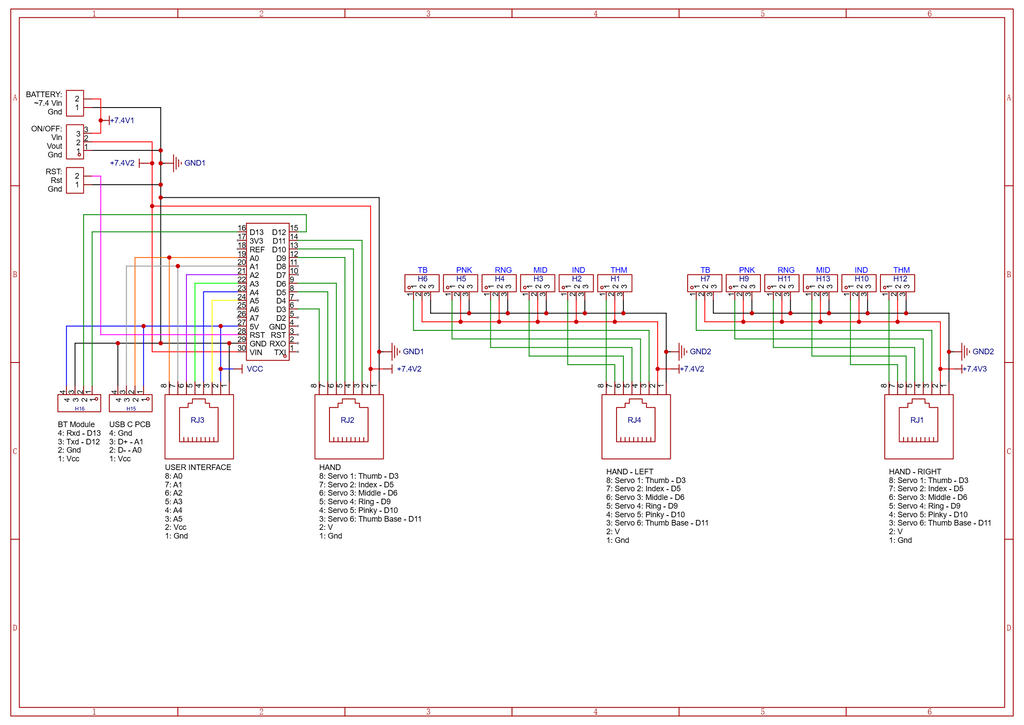Image resolution: width=1024 pixels, height=725 pixels.
Task: Click the 5V pin label
Action: (x=254, y=327)
